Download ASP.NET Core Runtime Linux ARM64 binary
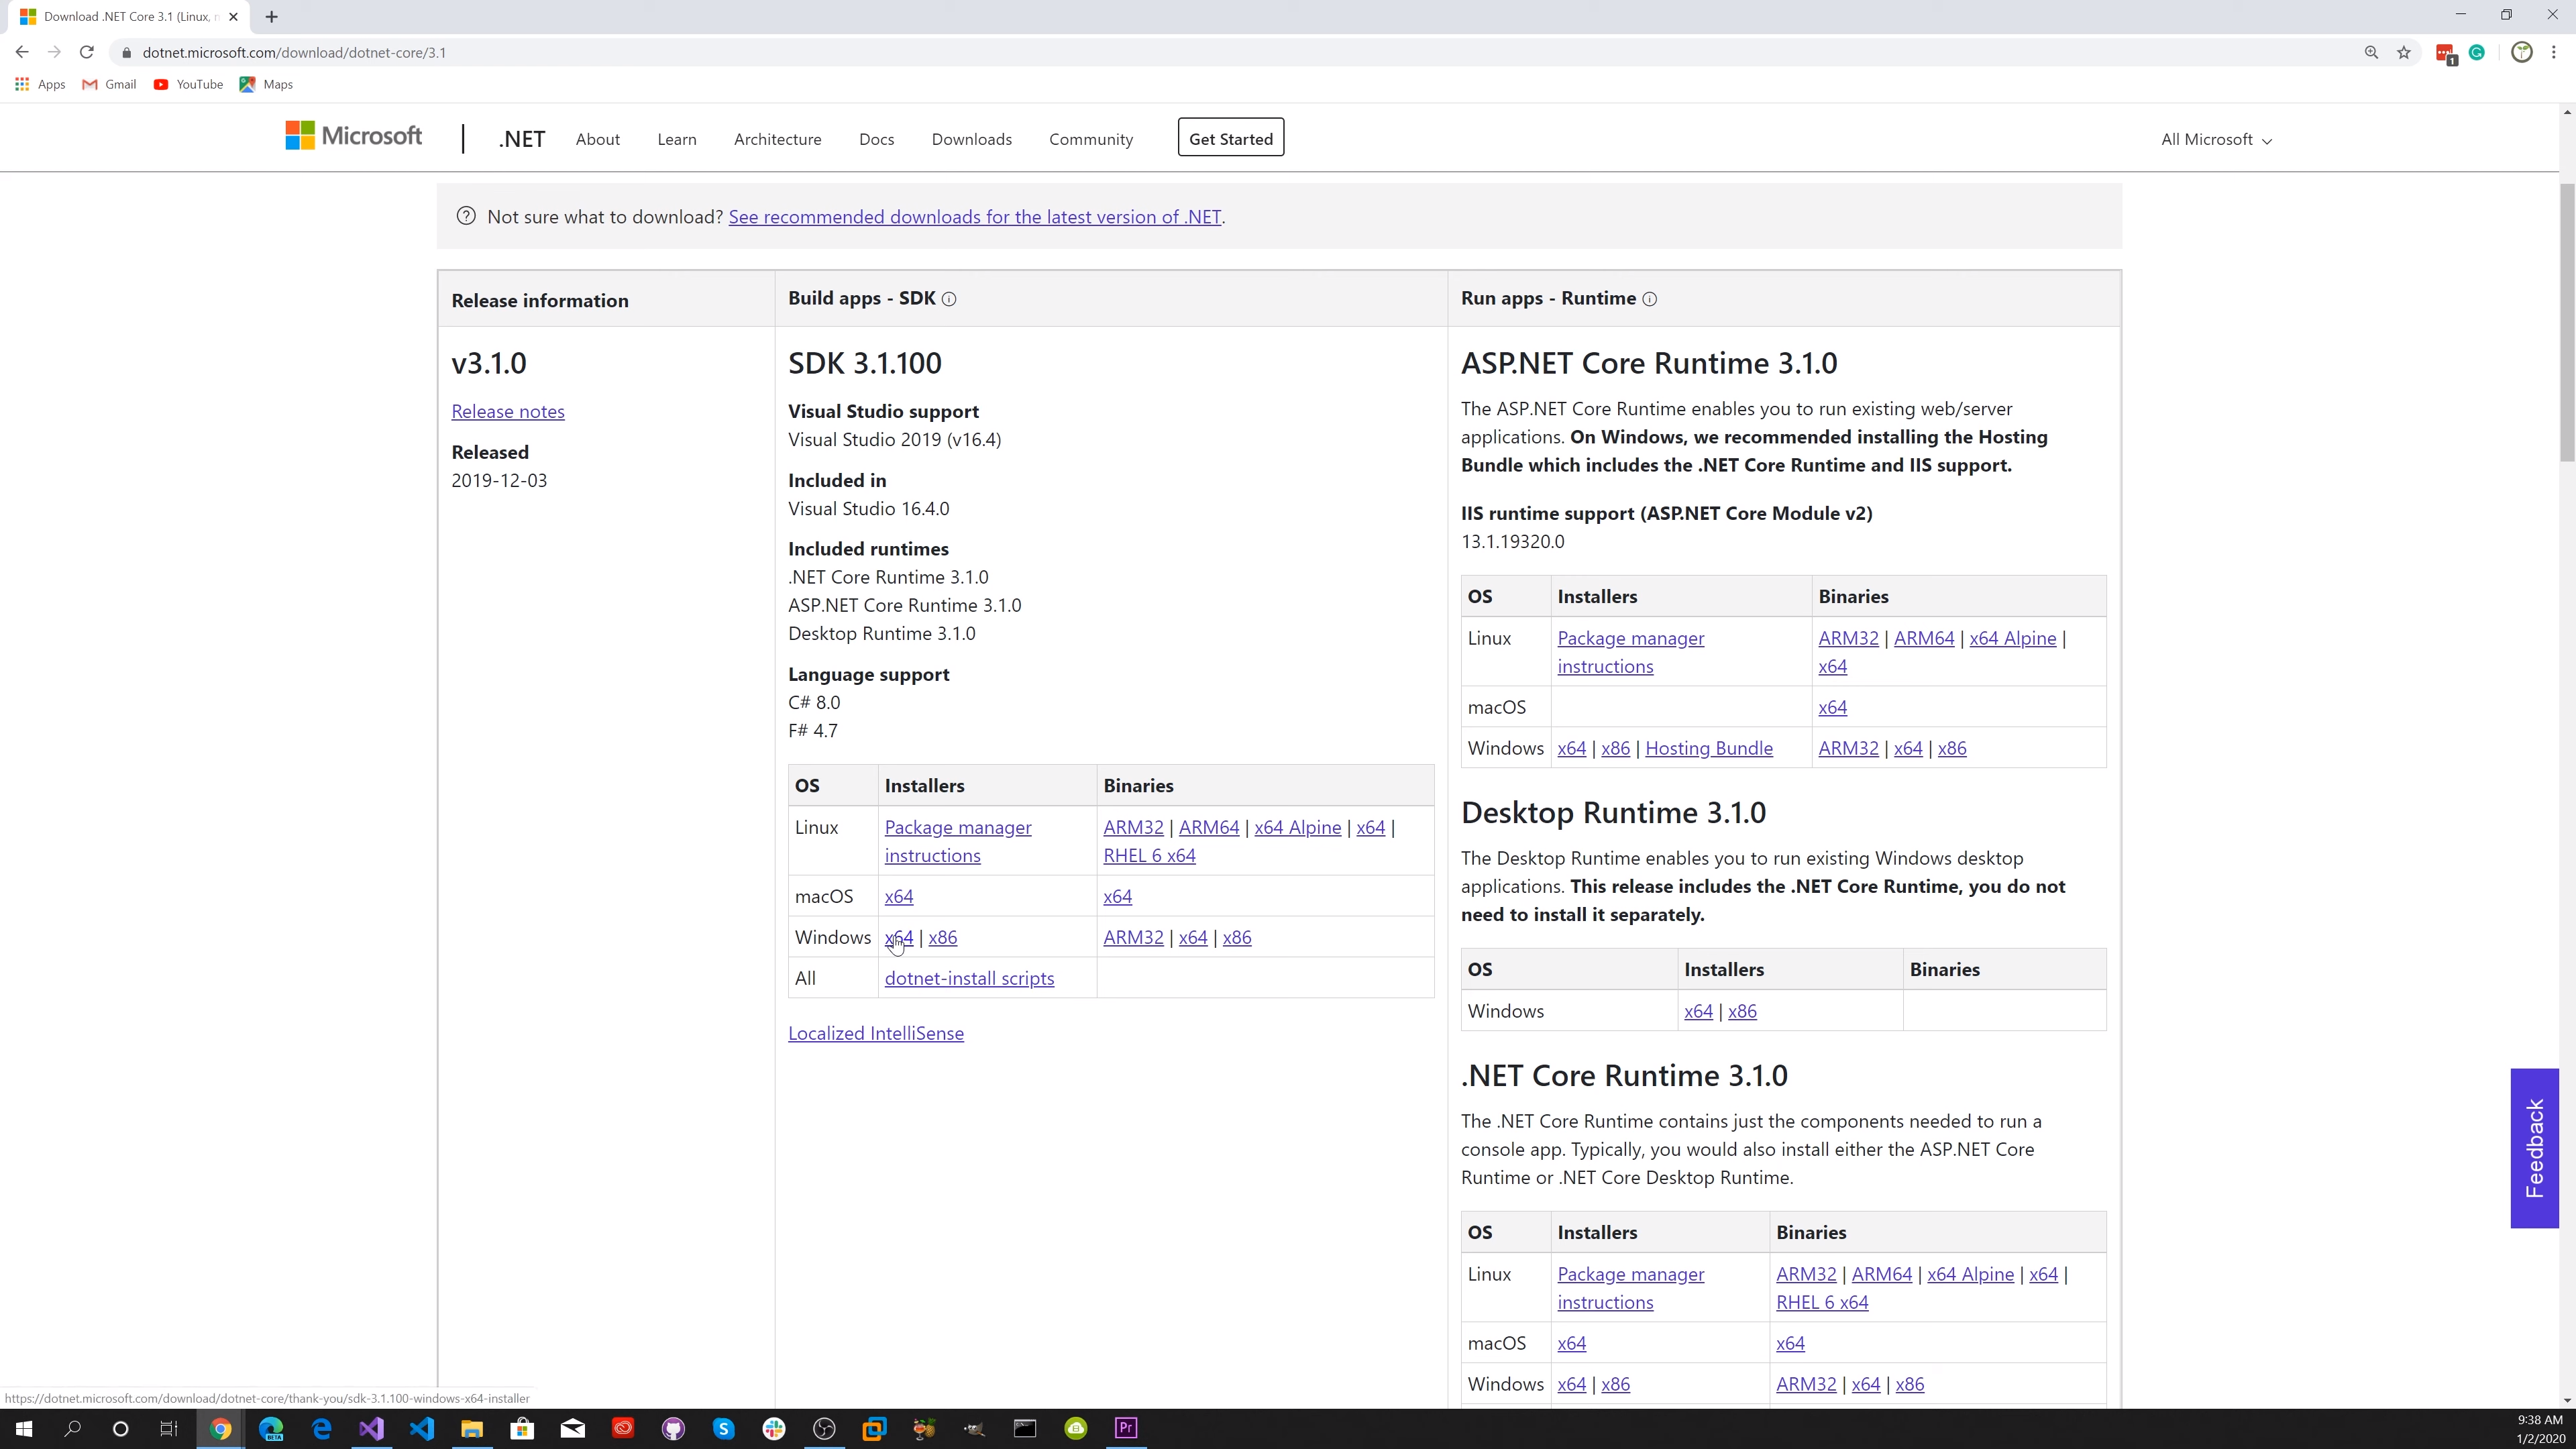The image size is (2576, 1449). (1924, 638)
